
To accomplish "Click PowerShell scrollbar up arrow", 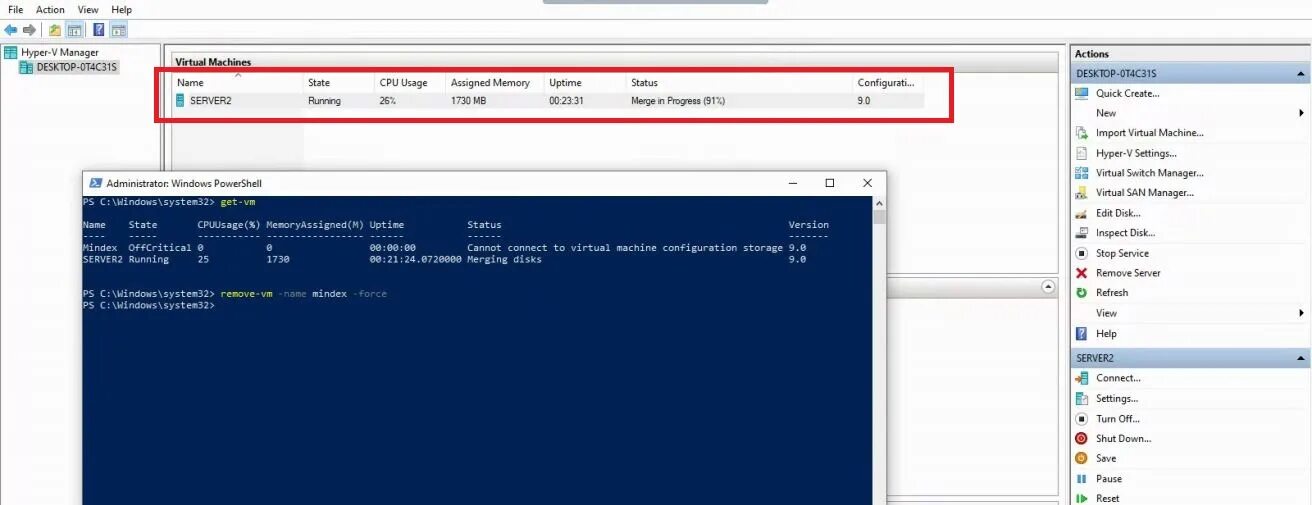I will [879, 203].
